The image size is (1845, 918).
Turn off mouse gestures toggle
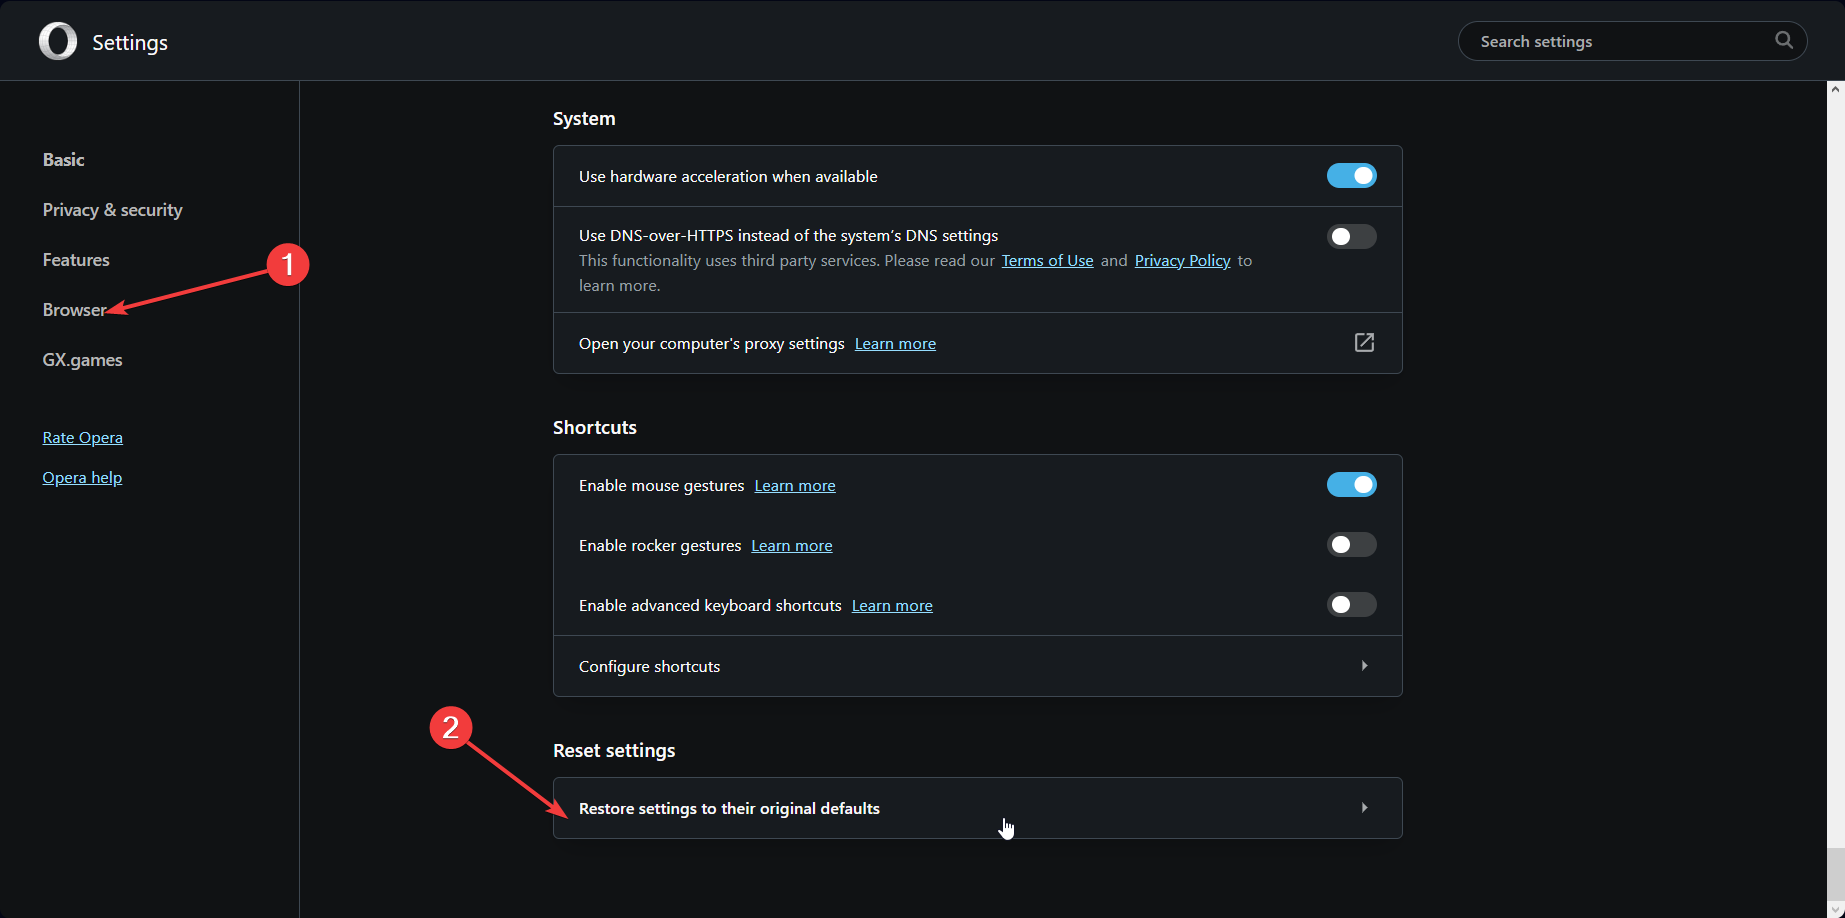(x=1352, y=485)
